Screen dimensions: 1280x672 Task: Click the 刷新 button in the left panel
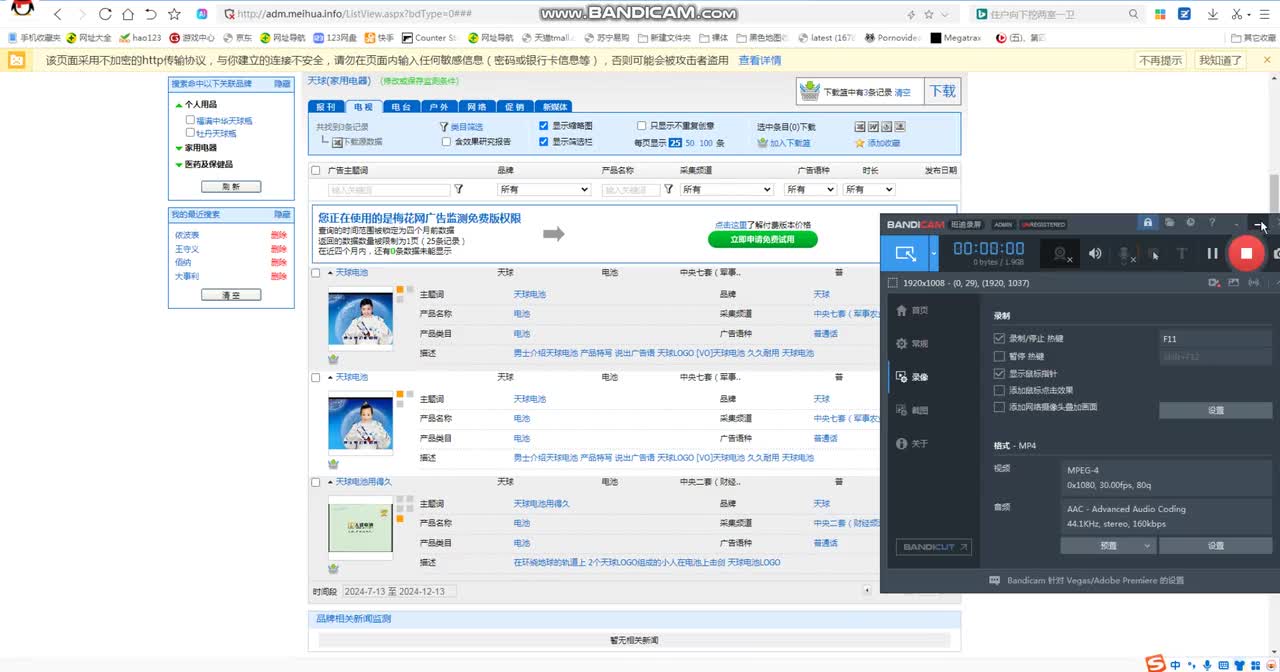click(x=231, y=186)
